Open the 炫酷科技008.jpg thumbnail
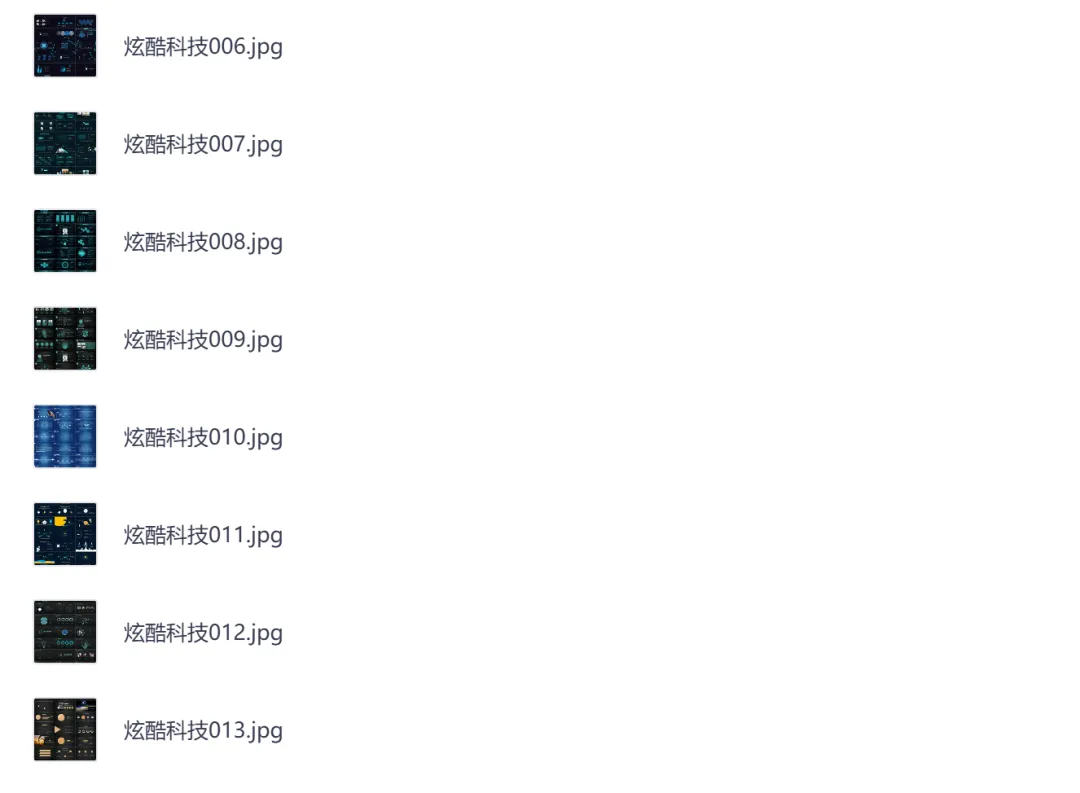Screen dimensions: 1080x793 [65, 241]
